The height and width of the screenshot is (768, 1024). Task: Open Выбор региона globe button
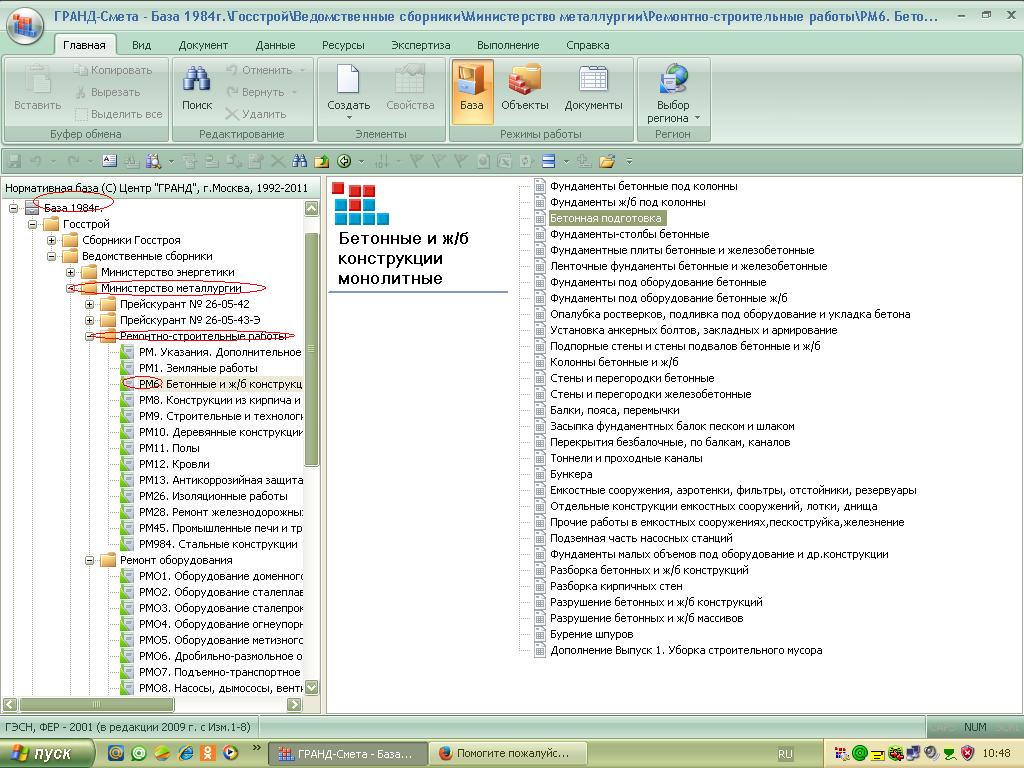pos(673,93)
